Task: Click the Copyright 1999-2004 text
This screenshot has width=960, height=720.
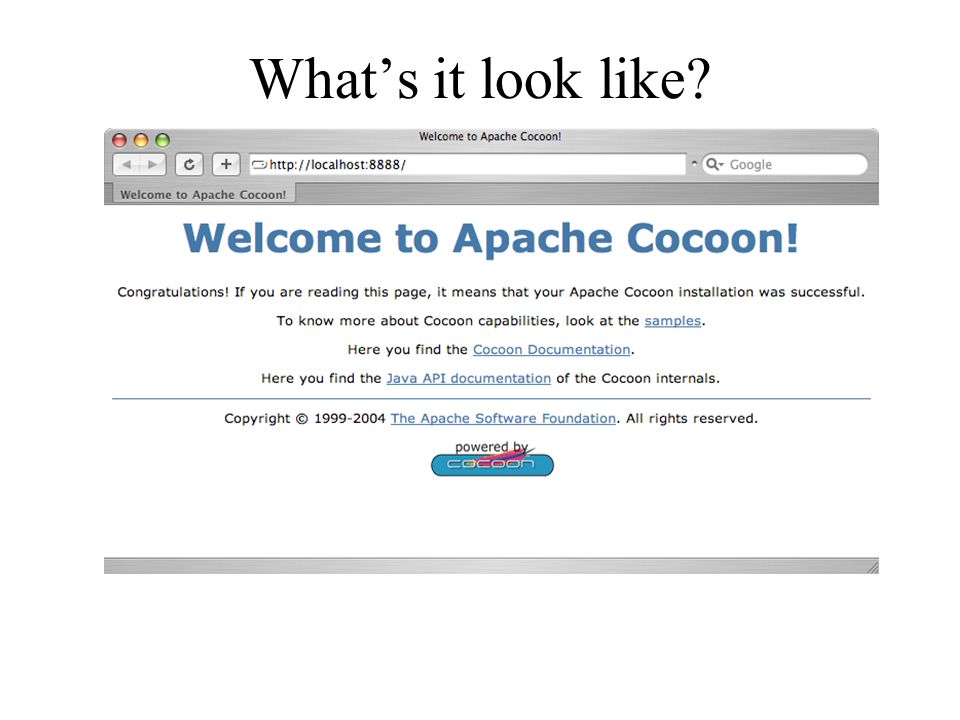Action: pos(304,418)
